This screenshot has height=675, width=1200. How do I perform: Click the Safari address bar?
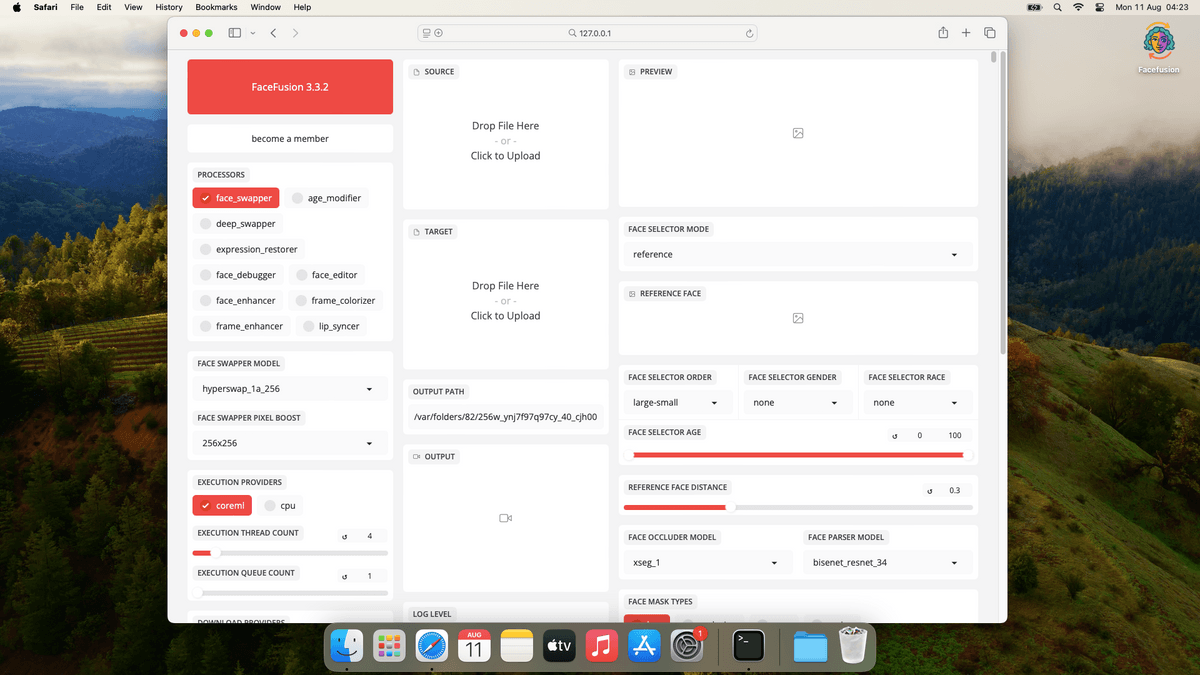click(588, 33)
